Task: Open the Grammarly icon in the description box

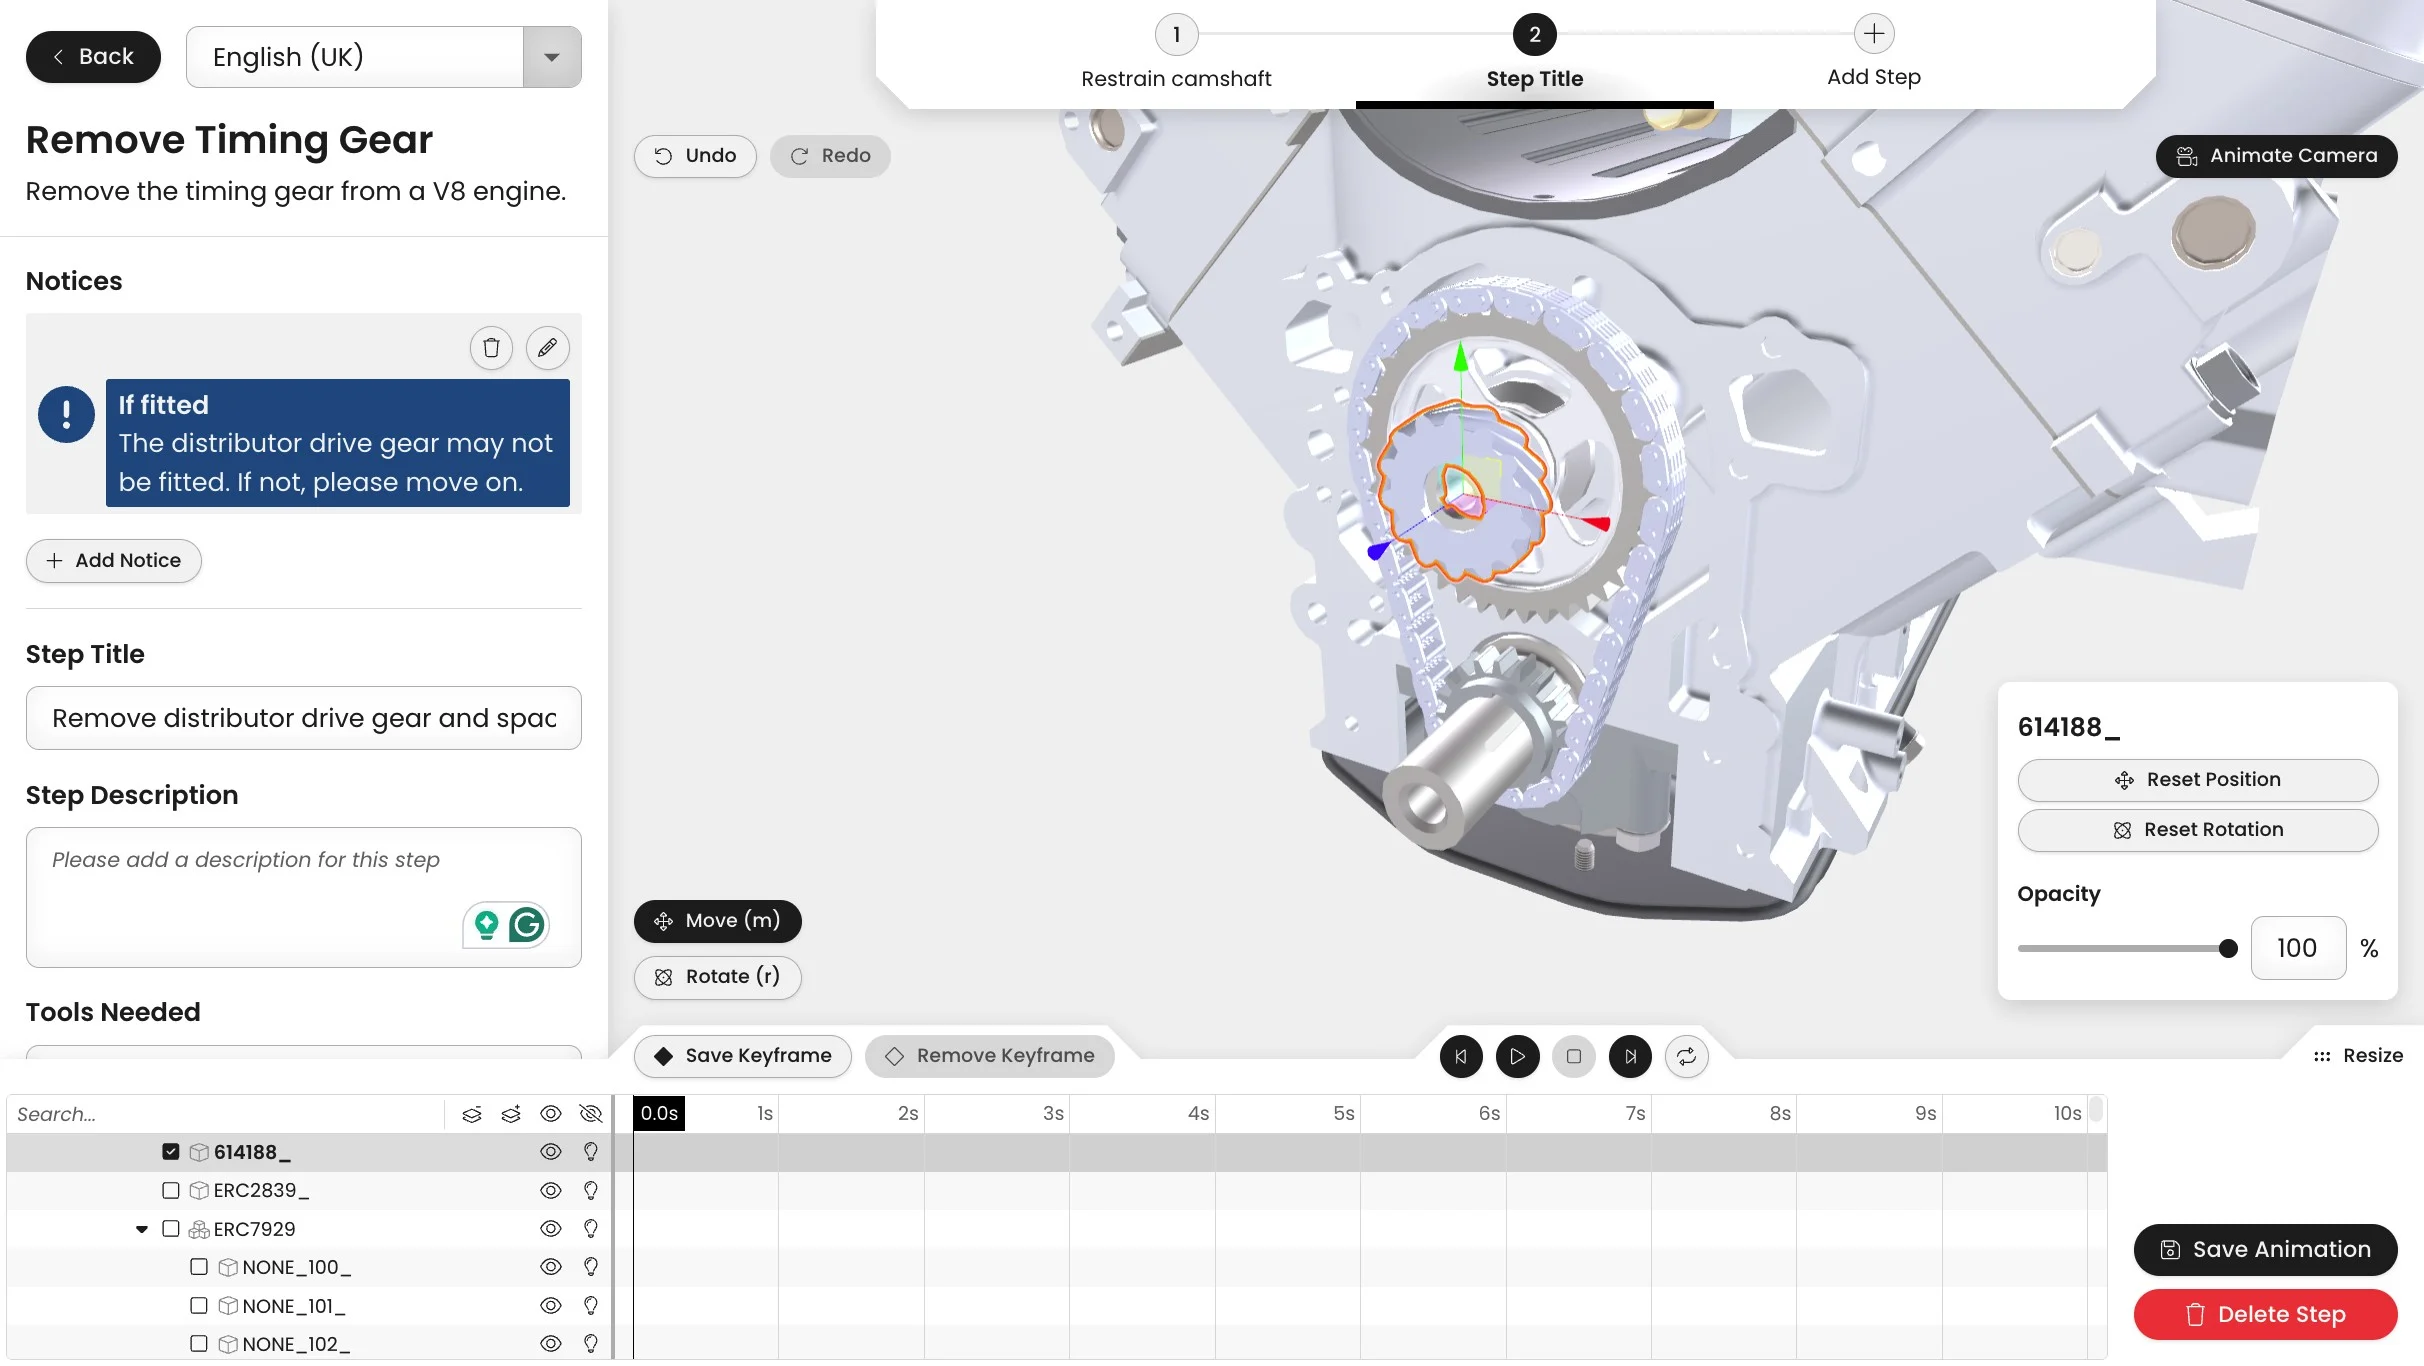Action: click(x=527, y=925)
